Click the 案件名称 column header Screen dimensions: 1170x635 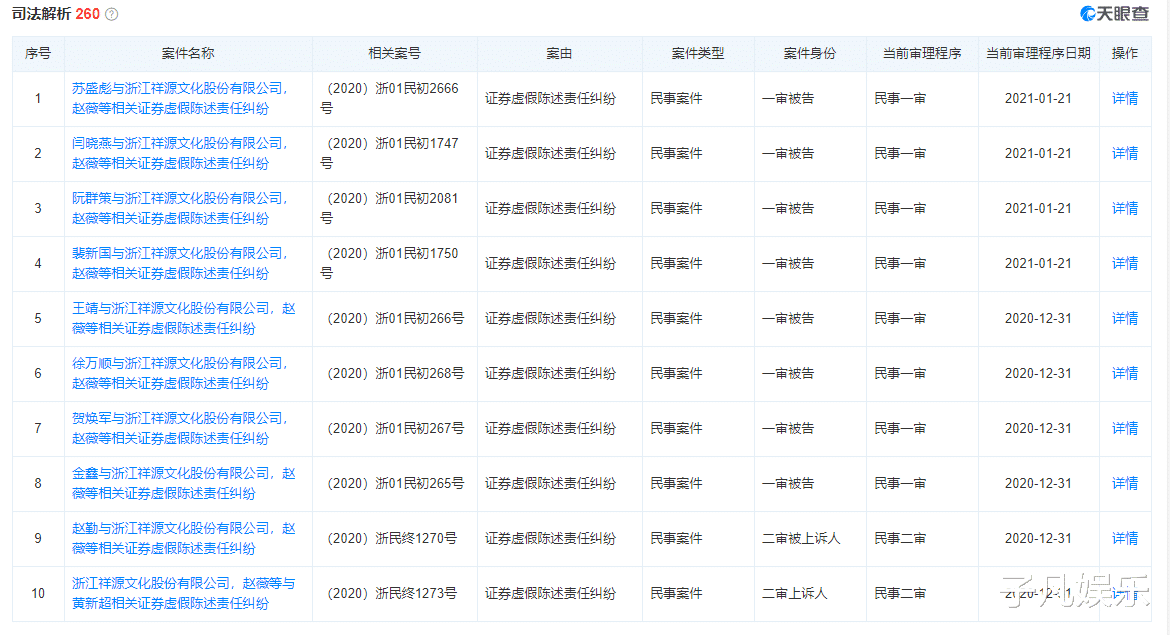tap(187, 54)
